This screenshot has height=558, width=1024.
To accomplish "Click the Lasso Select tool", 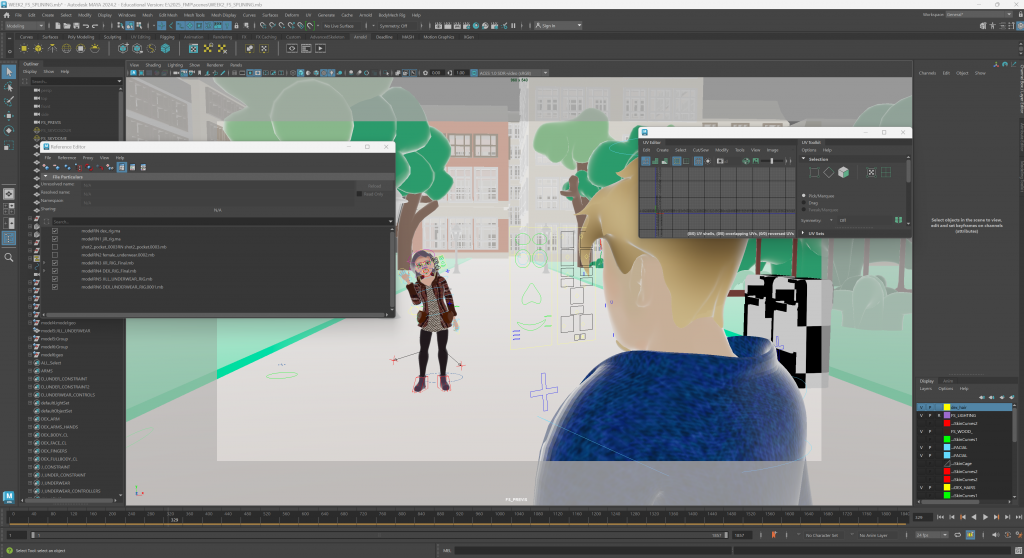I will (9, 87).
